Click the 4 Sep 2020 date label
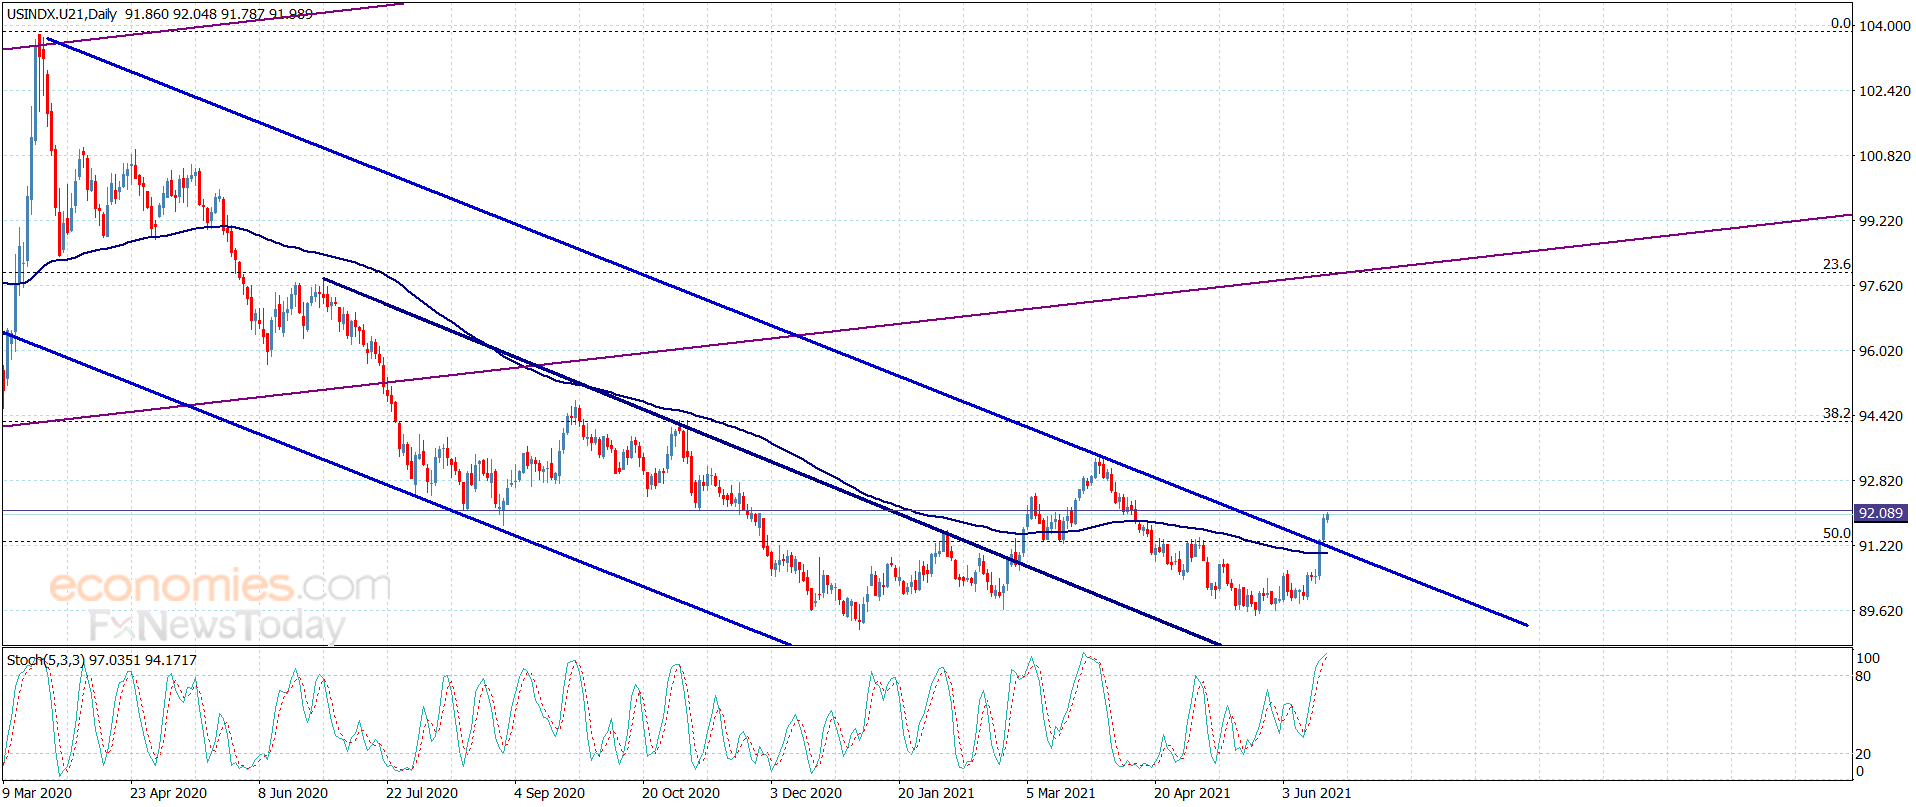 click(x=549, y=793)
